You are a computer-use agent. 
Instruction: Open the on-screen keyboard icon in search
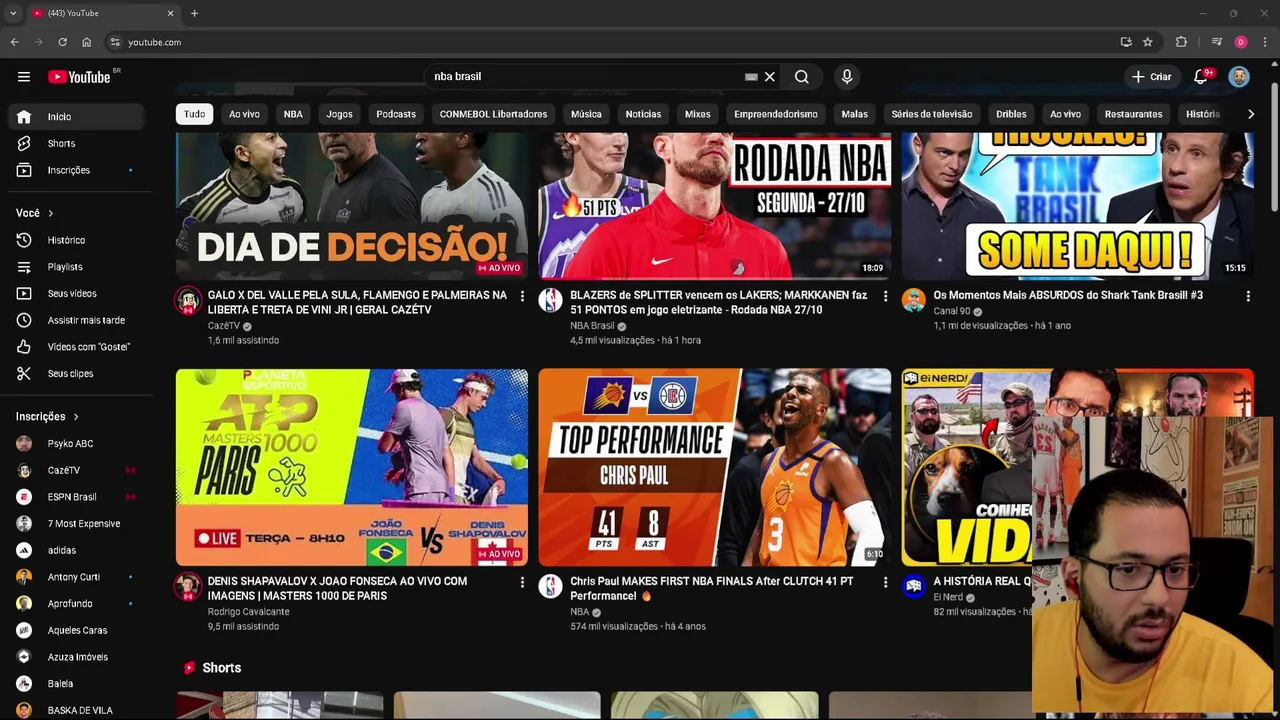751,77
